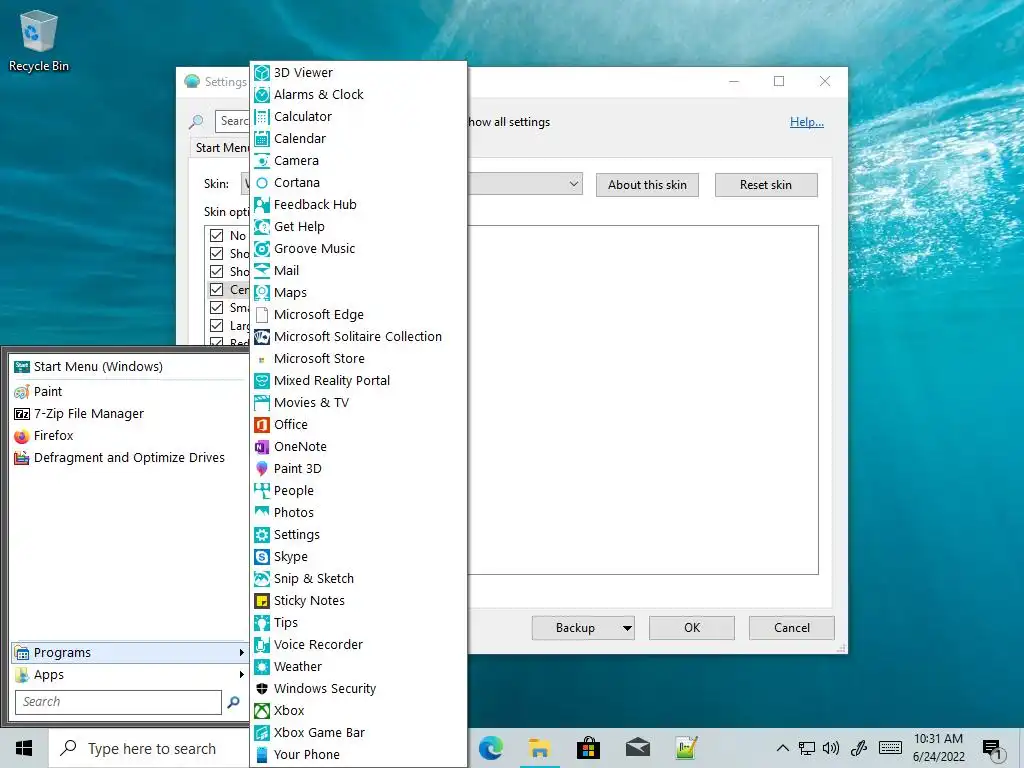Open the volume control in tray
The height and width of the screenshot is (768, 1024).
coord(831,748)
